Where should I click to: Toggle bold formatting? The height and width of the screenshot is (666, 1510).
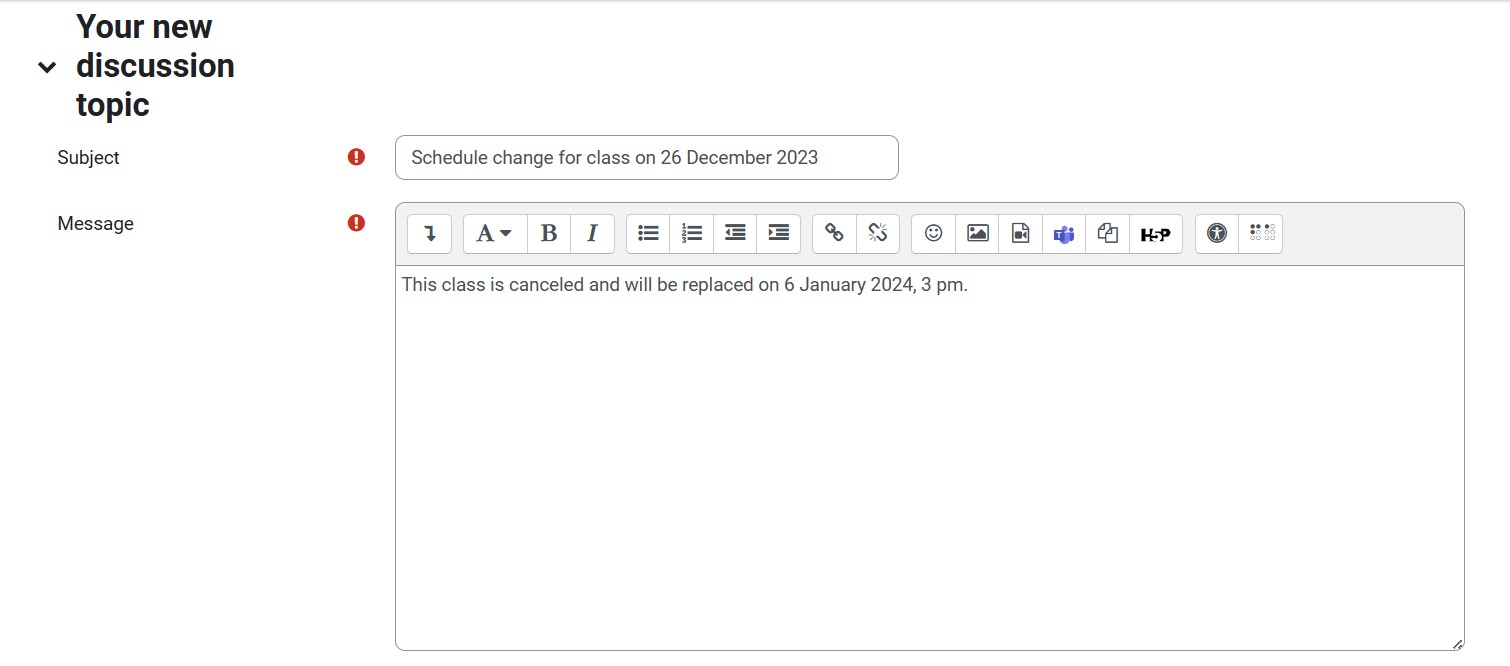pos(548,234)
